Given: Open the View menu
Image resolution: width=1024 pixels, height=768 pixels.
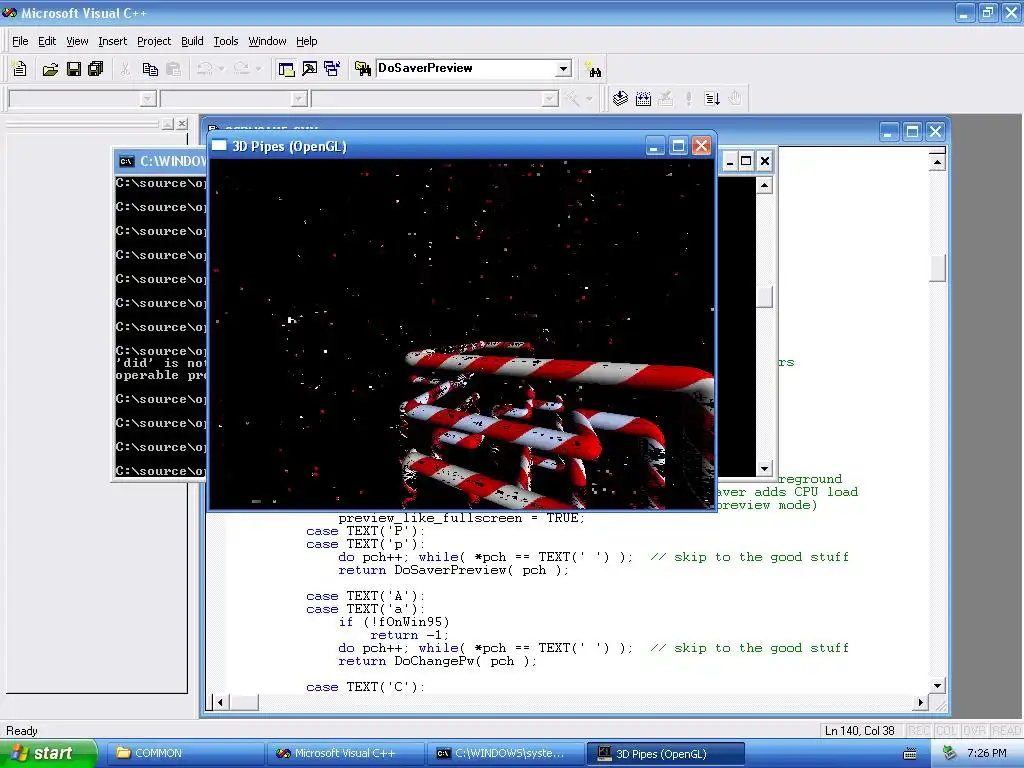Looking at the screenshot, I should [x=77, y=41].
